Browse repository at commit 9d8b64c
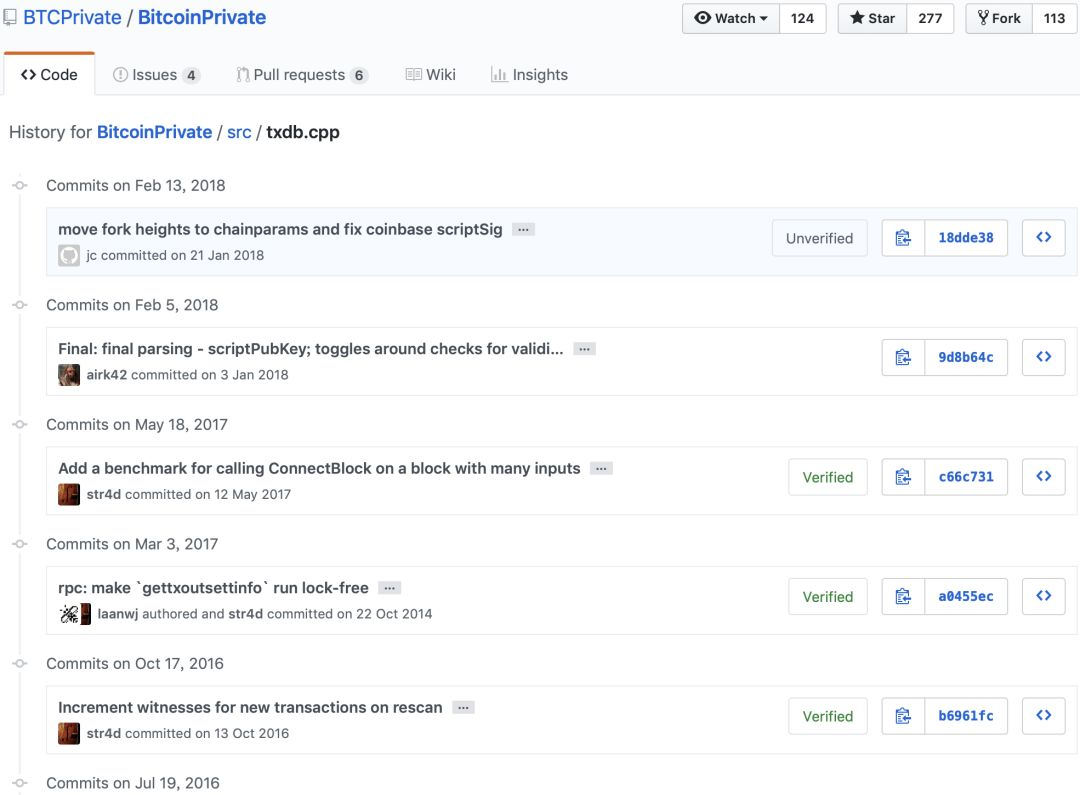Viewport: 1080px width, 795px height. pyautogui.click(x=1043, y=357)
